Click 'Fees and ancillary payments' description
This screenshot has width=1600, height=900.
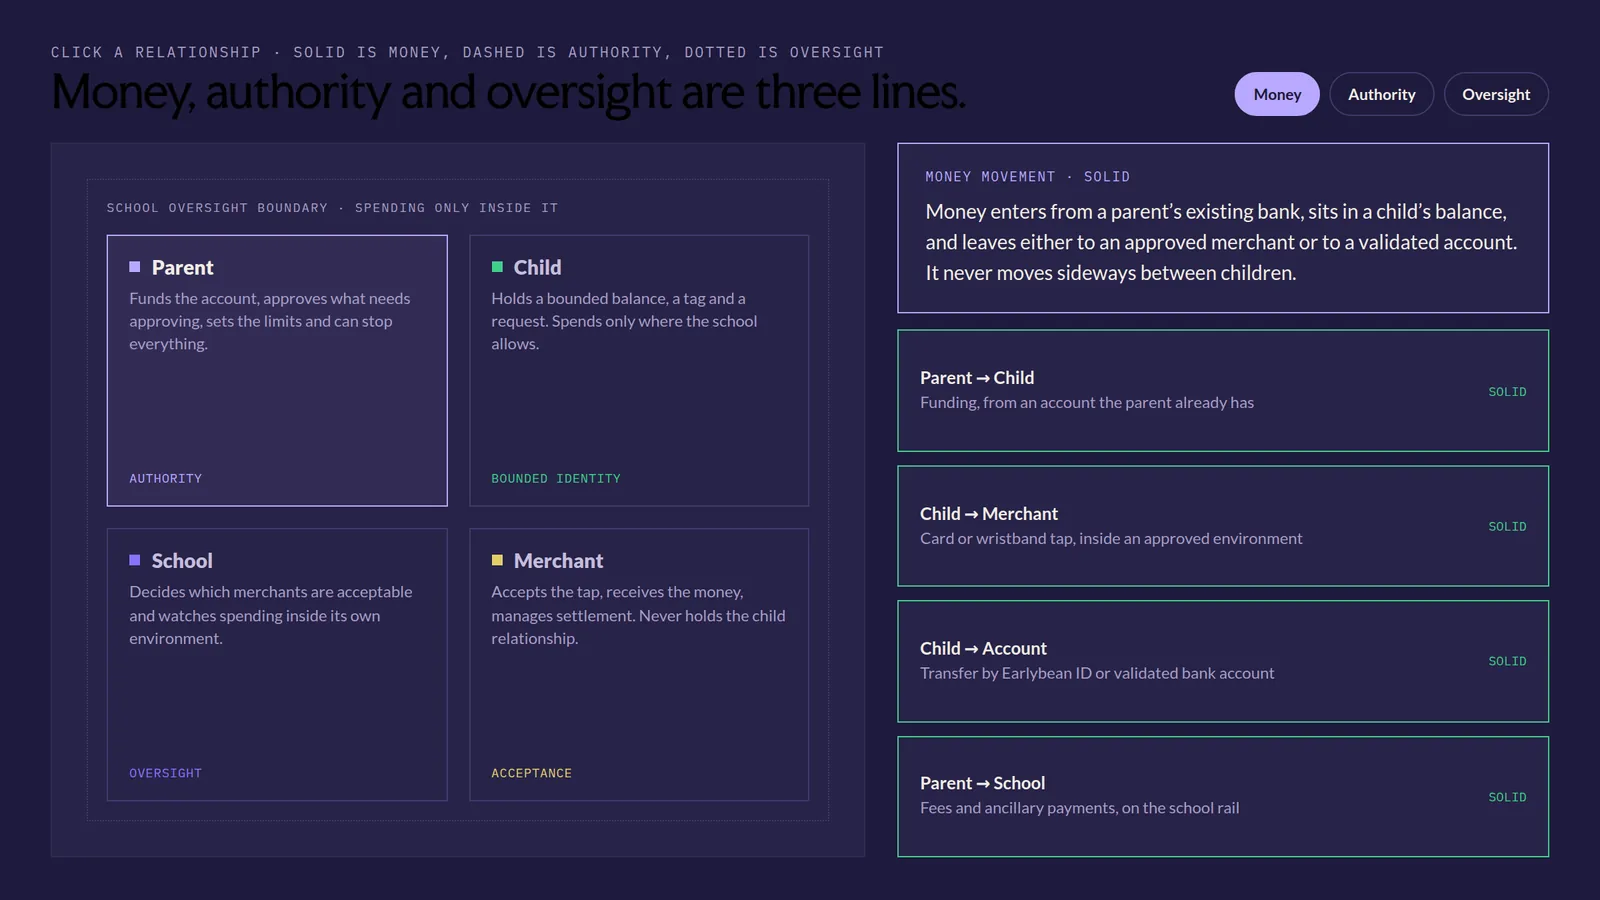pos(1079,808)
